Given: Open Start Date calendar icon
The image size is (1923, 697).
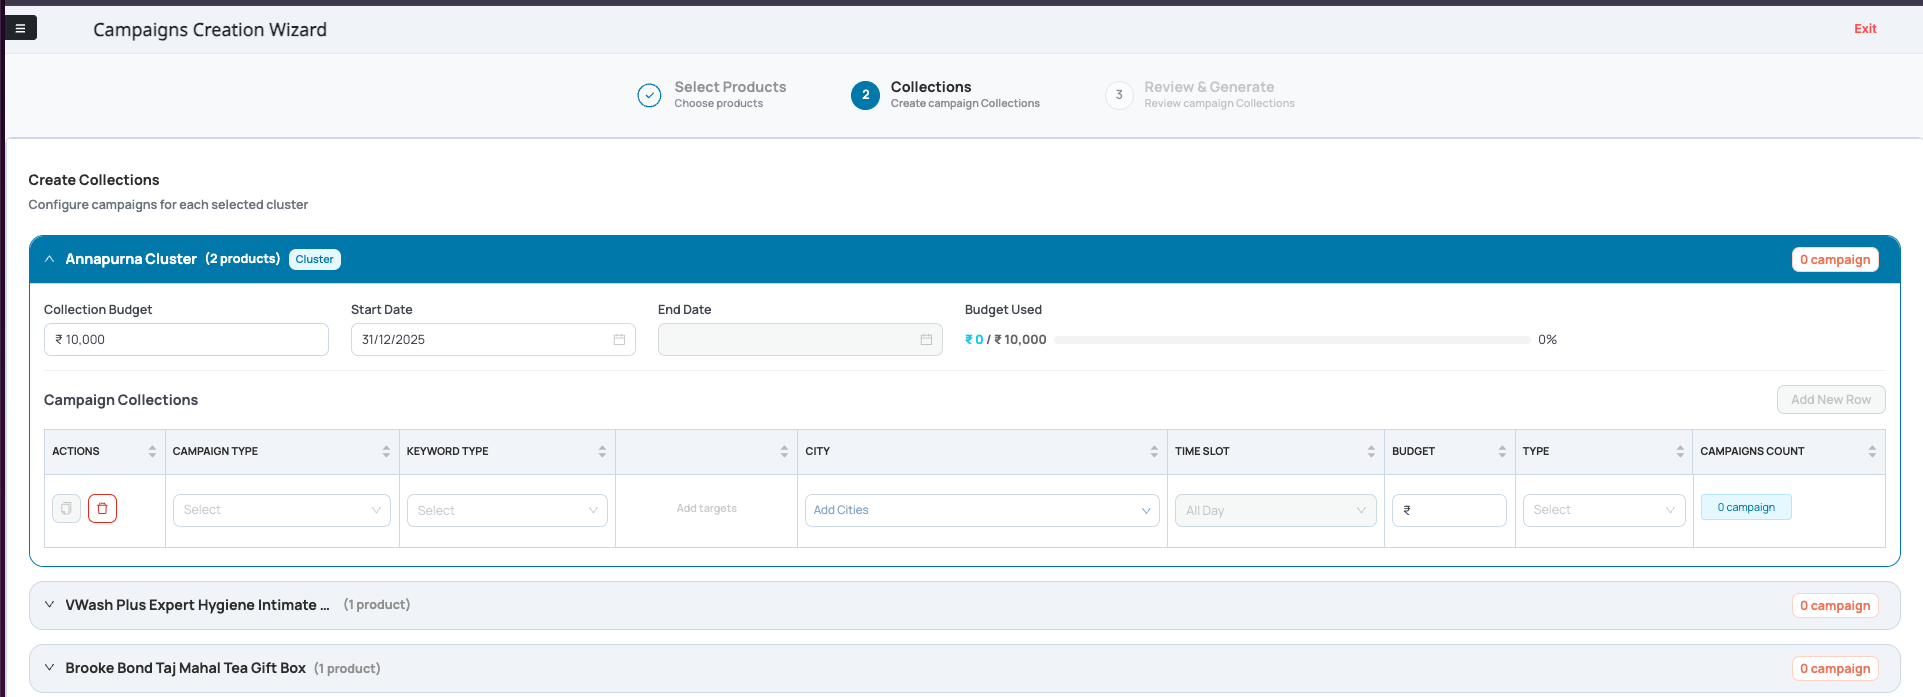Looking at the screenshot, I should click(x=619, y=340).
